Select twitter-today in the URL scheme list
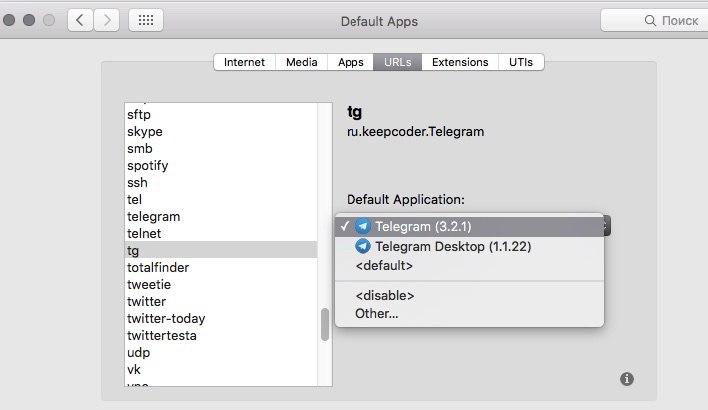 point(221,318)
